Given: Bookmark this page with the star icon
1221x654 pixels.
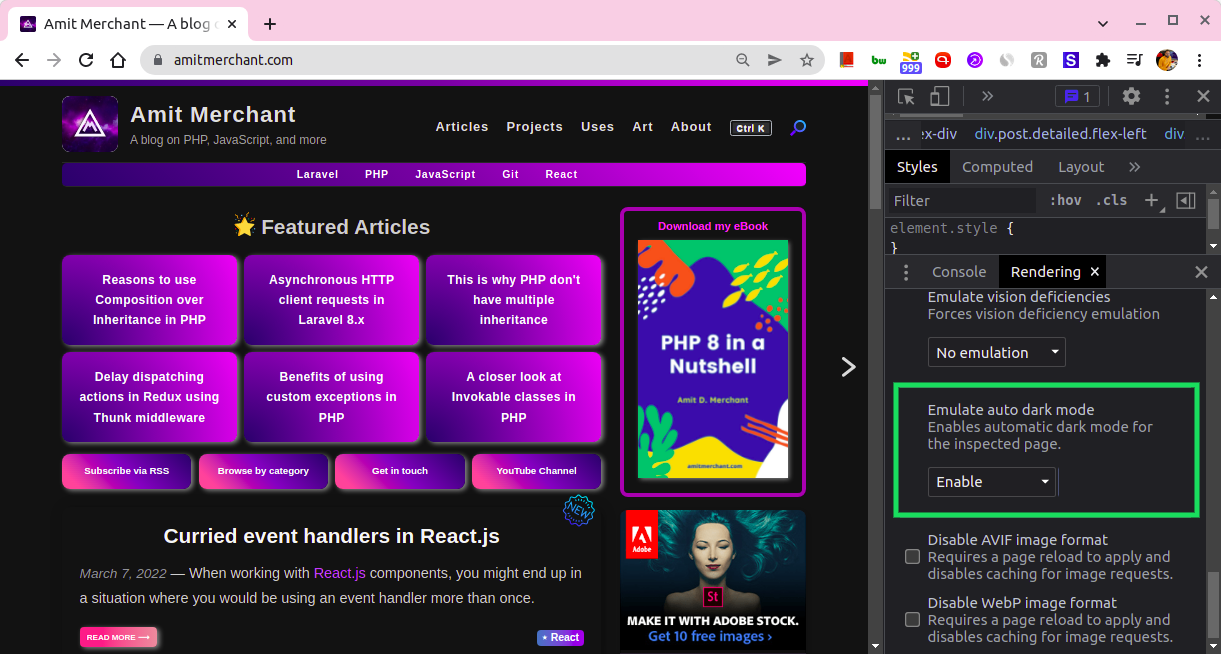Looking at the screenshot, I should point(807,60).
